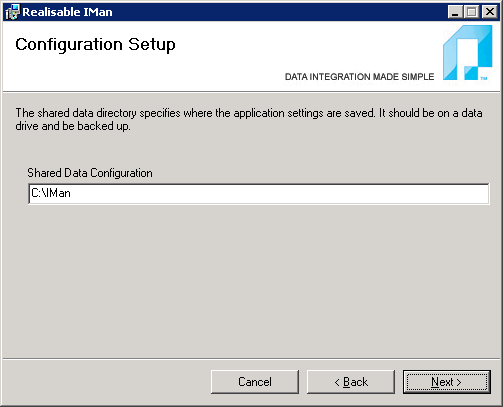The image size is (503, 407).
Task: Click the Configuration Setup heading
Action: [x=95, y=44]
